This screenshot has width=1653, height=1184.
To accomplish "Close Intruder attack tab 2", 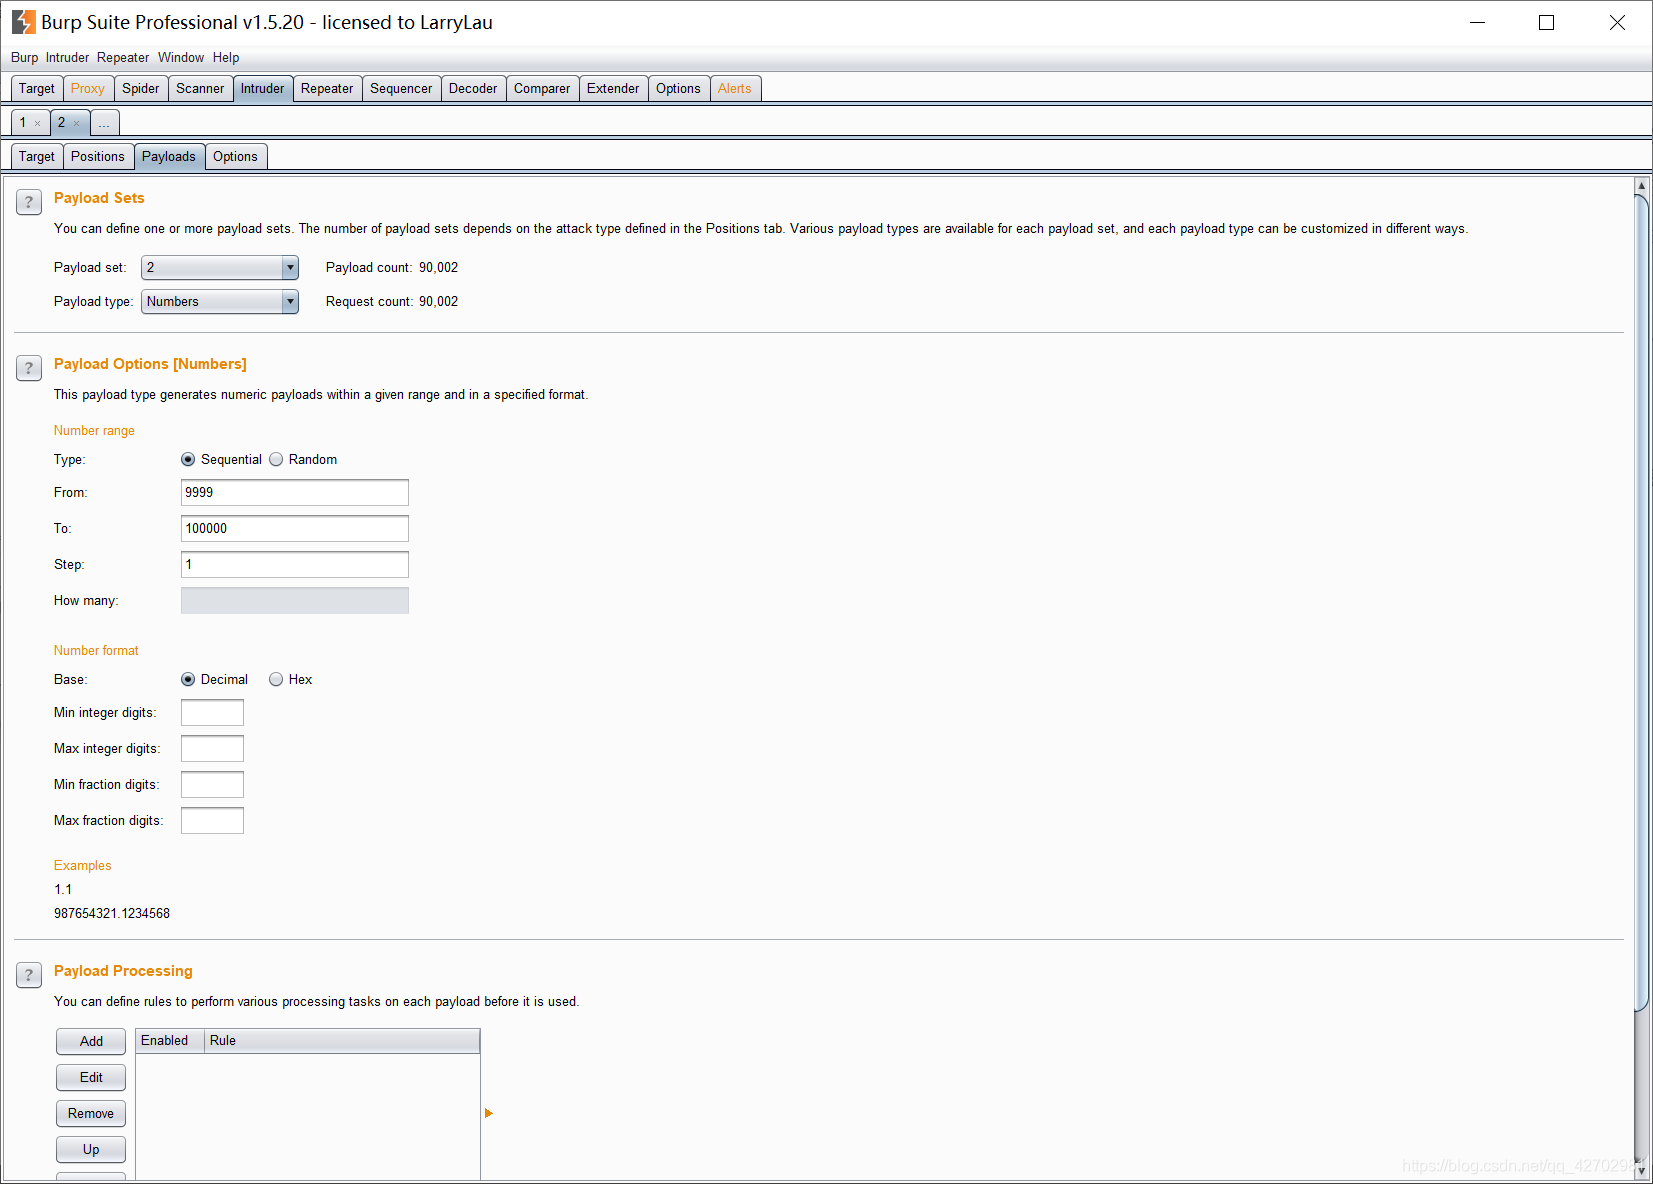I will [76, 123].
